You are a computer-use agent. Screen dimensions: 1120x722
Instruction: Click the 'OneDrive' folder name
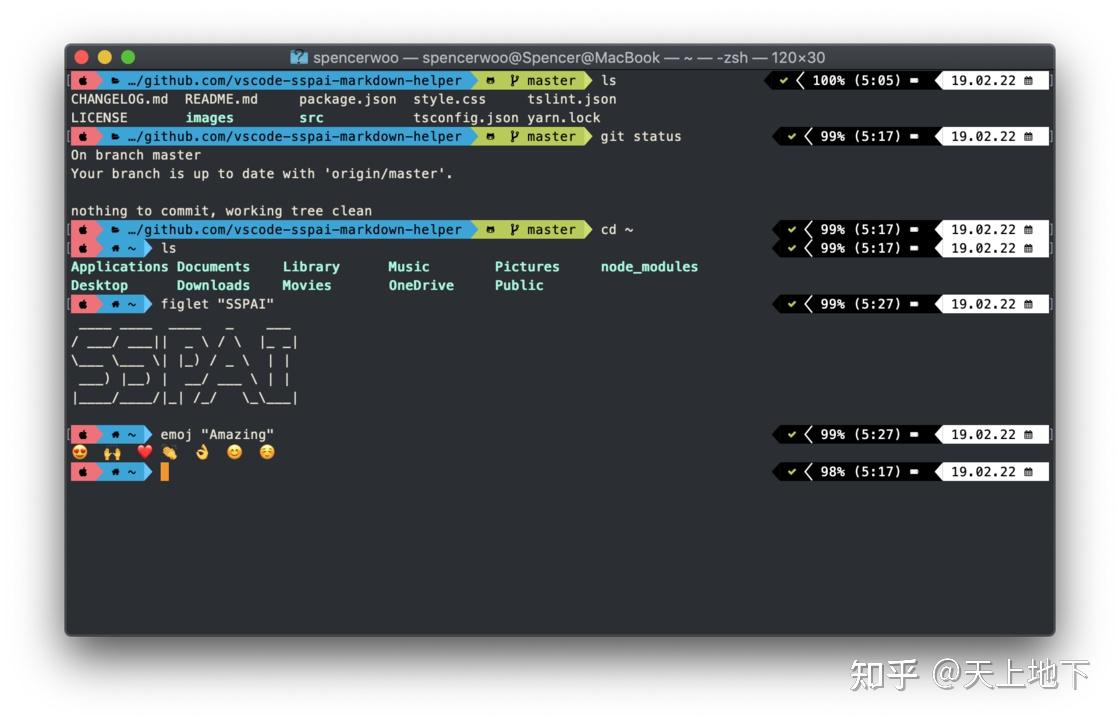tap(421, 286)
